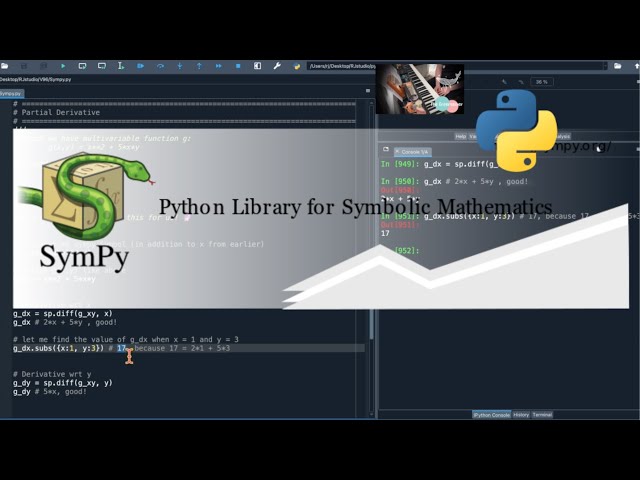Click comment '# Derivative wrt y'
This screenshot has width=640, height=480.
(52, 374)
